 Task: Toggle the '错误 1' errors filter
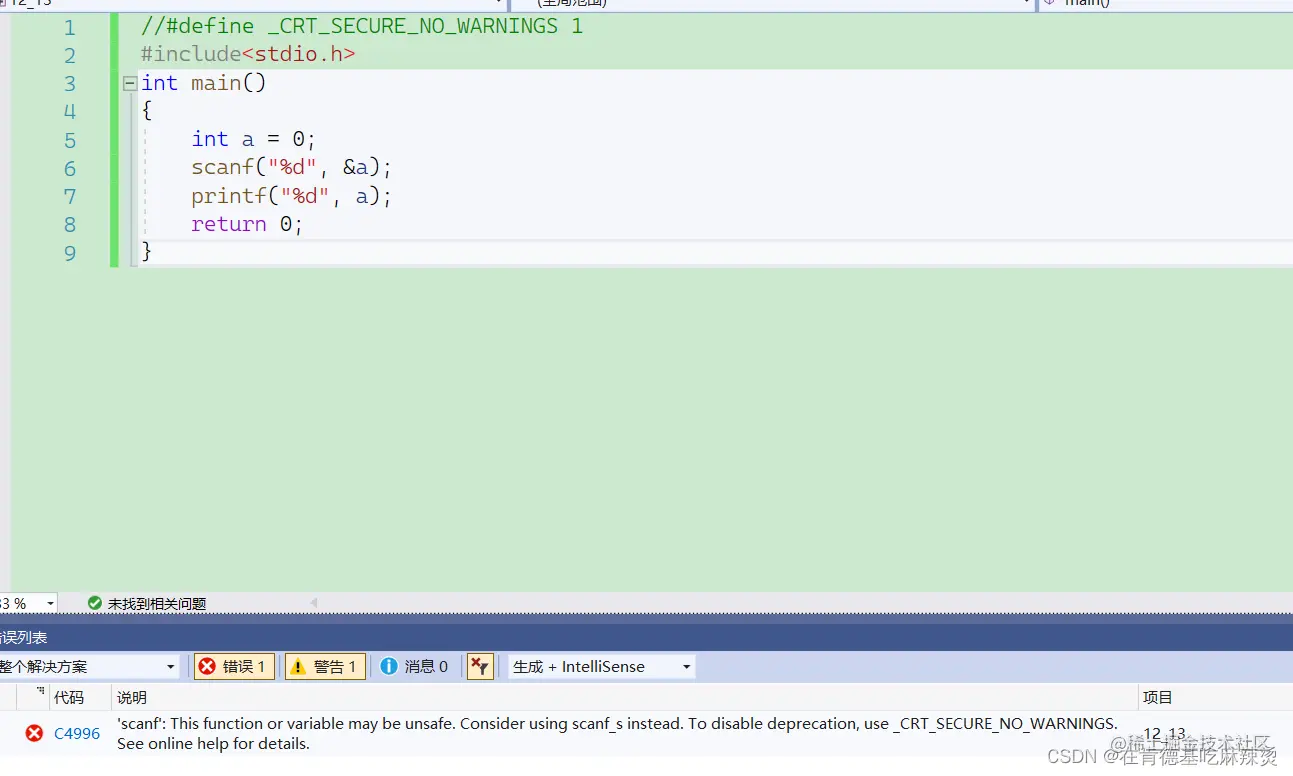point(234,666)
